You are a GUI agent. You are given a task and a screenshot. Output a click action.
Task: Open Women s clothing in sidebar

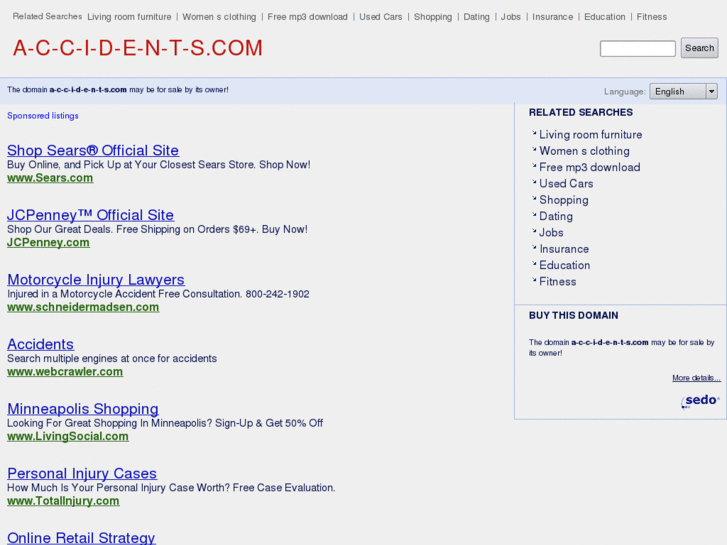tap(584, 151)
